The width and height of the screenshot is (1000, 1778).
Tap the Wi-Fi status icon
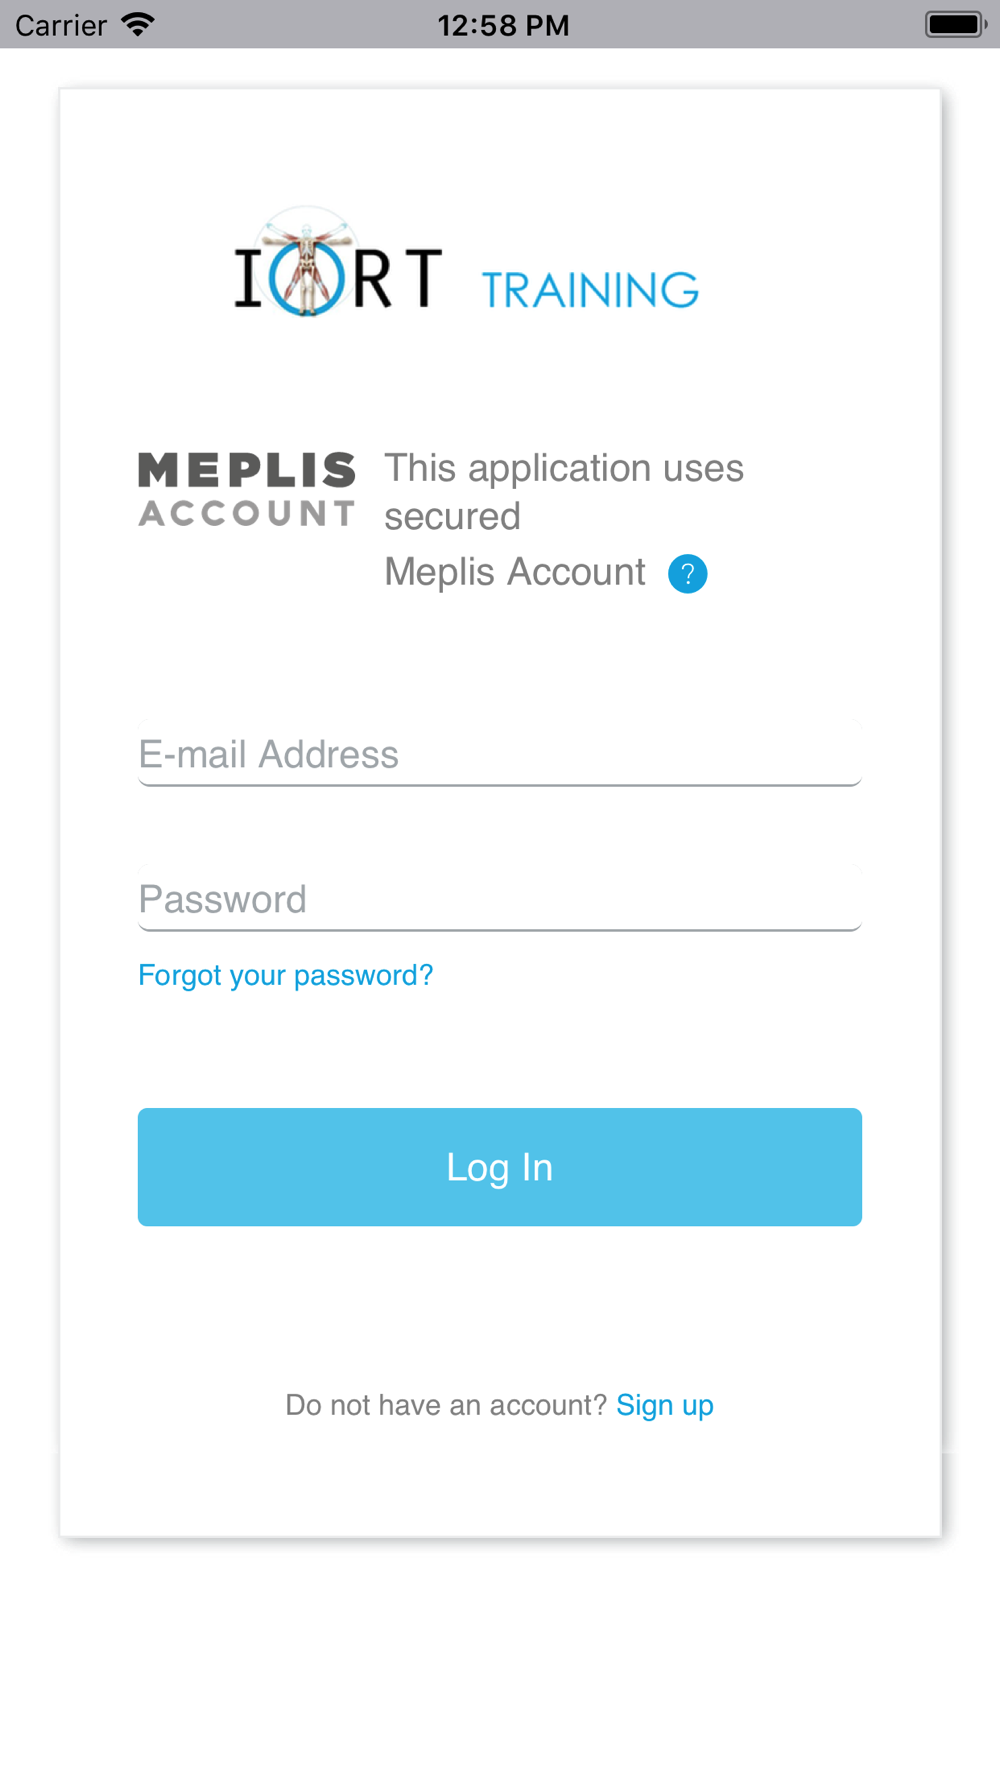[x=137, y=24]
